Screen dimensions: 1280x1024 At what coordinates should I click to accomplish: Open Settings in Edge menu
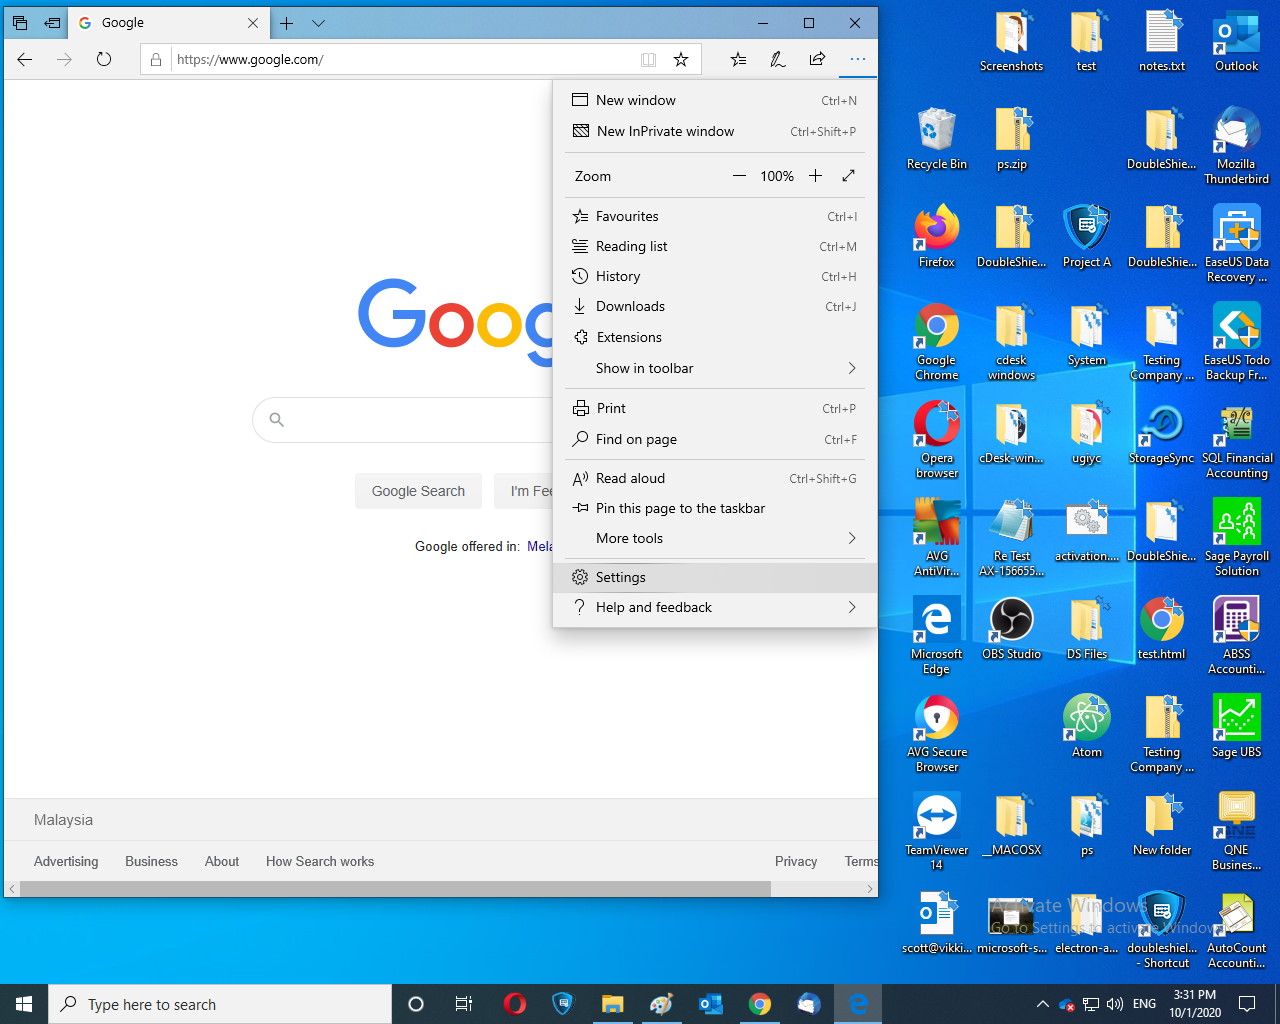coord(715,577)
